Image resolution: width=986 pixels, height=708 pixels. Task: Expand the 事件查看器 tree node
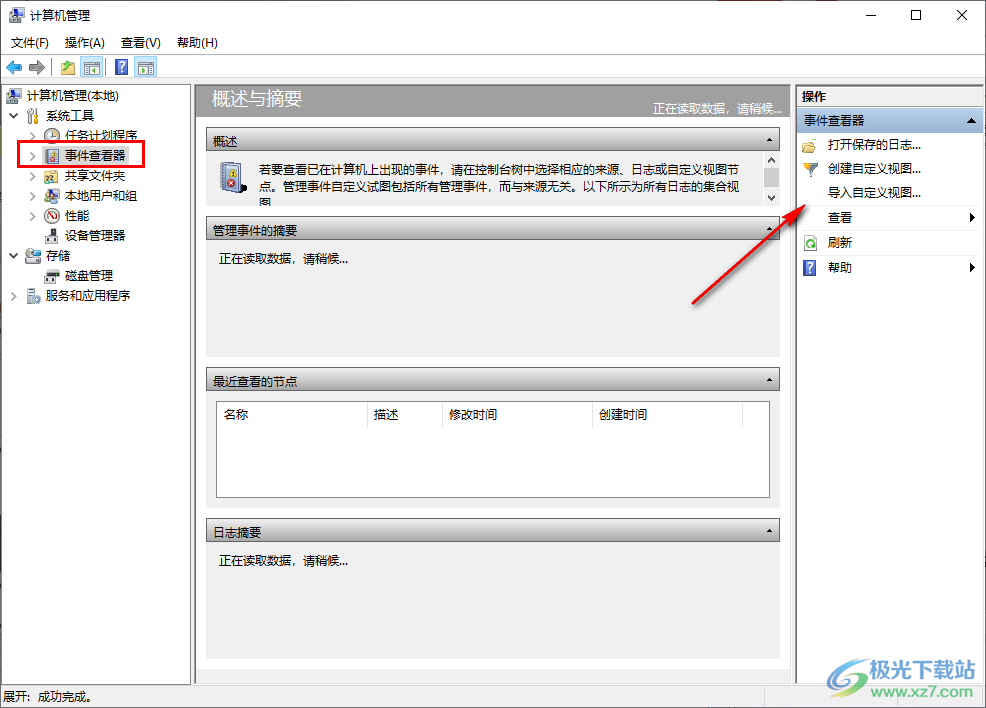(33, 156)
